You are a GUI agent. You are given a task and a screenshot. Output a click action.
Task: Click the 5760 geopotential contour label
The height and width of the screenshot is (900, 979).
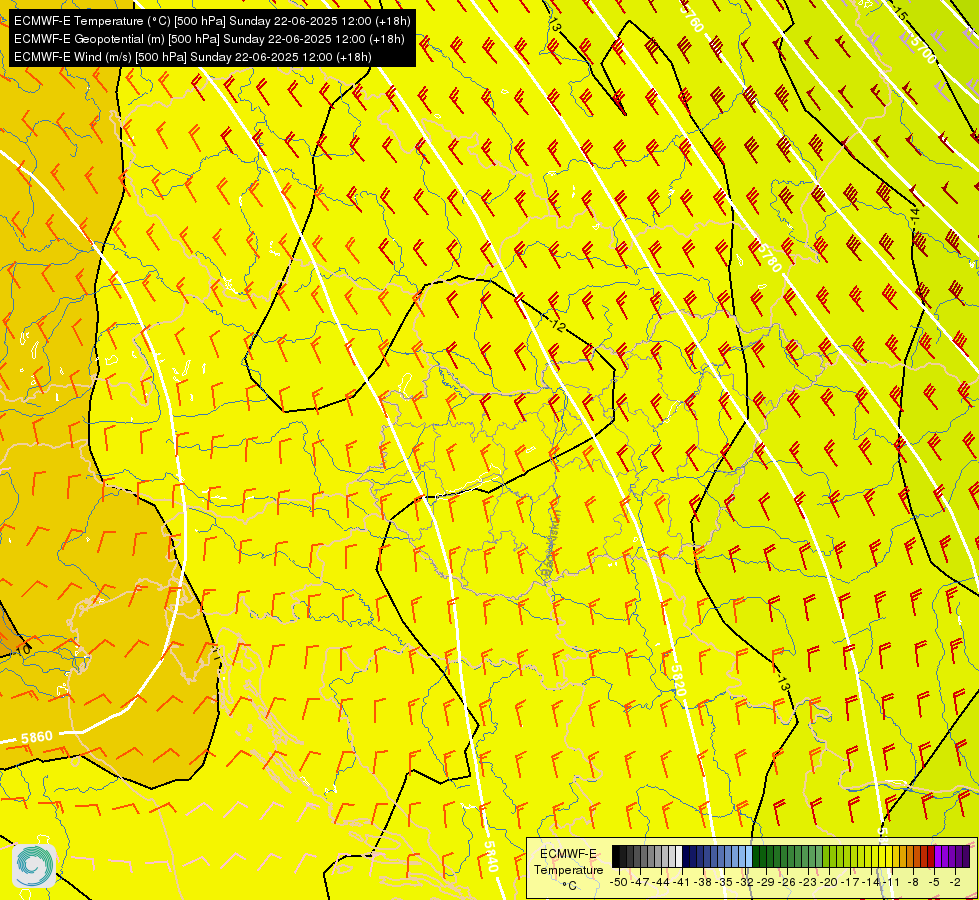point(692,19)
